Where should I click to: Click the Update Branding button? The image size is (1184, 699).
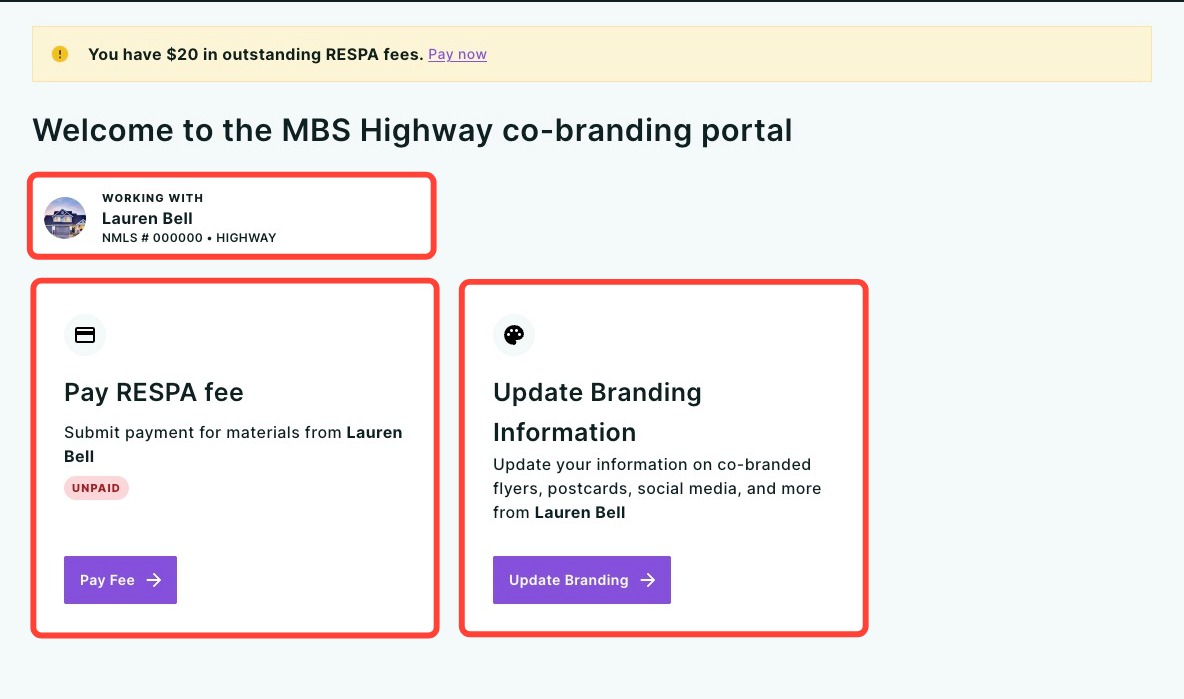(581, 580)
